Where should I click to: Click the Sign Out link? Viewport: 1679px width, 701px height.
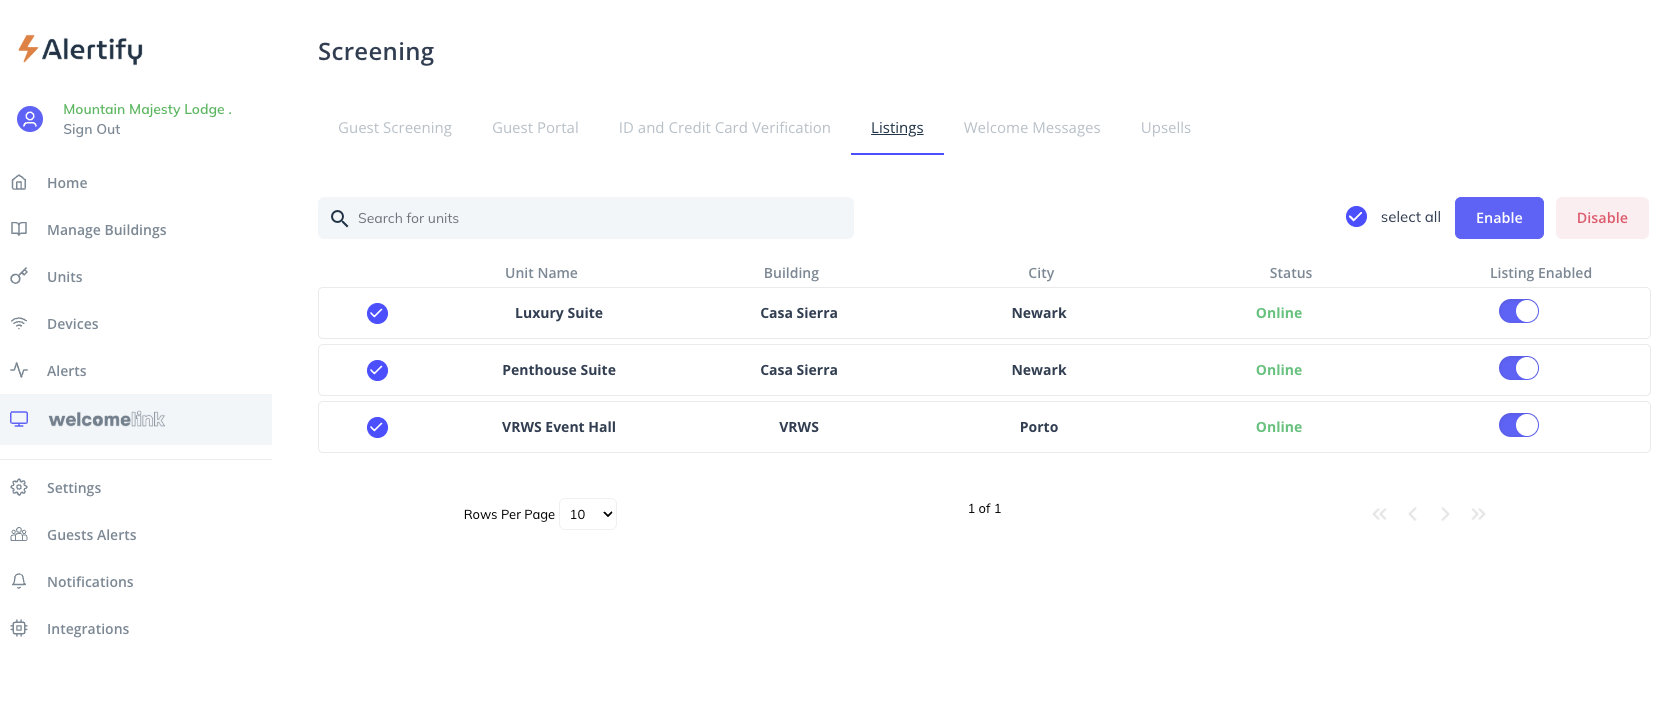point(92,129)
